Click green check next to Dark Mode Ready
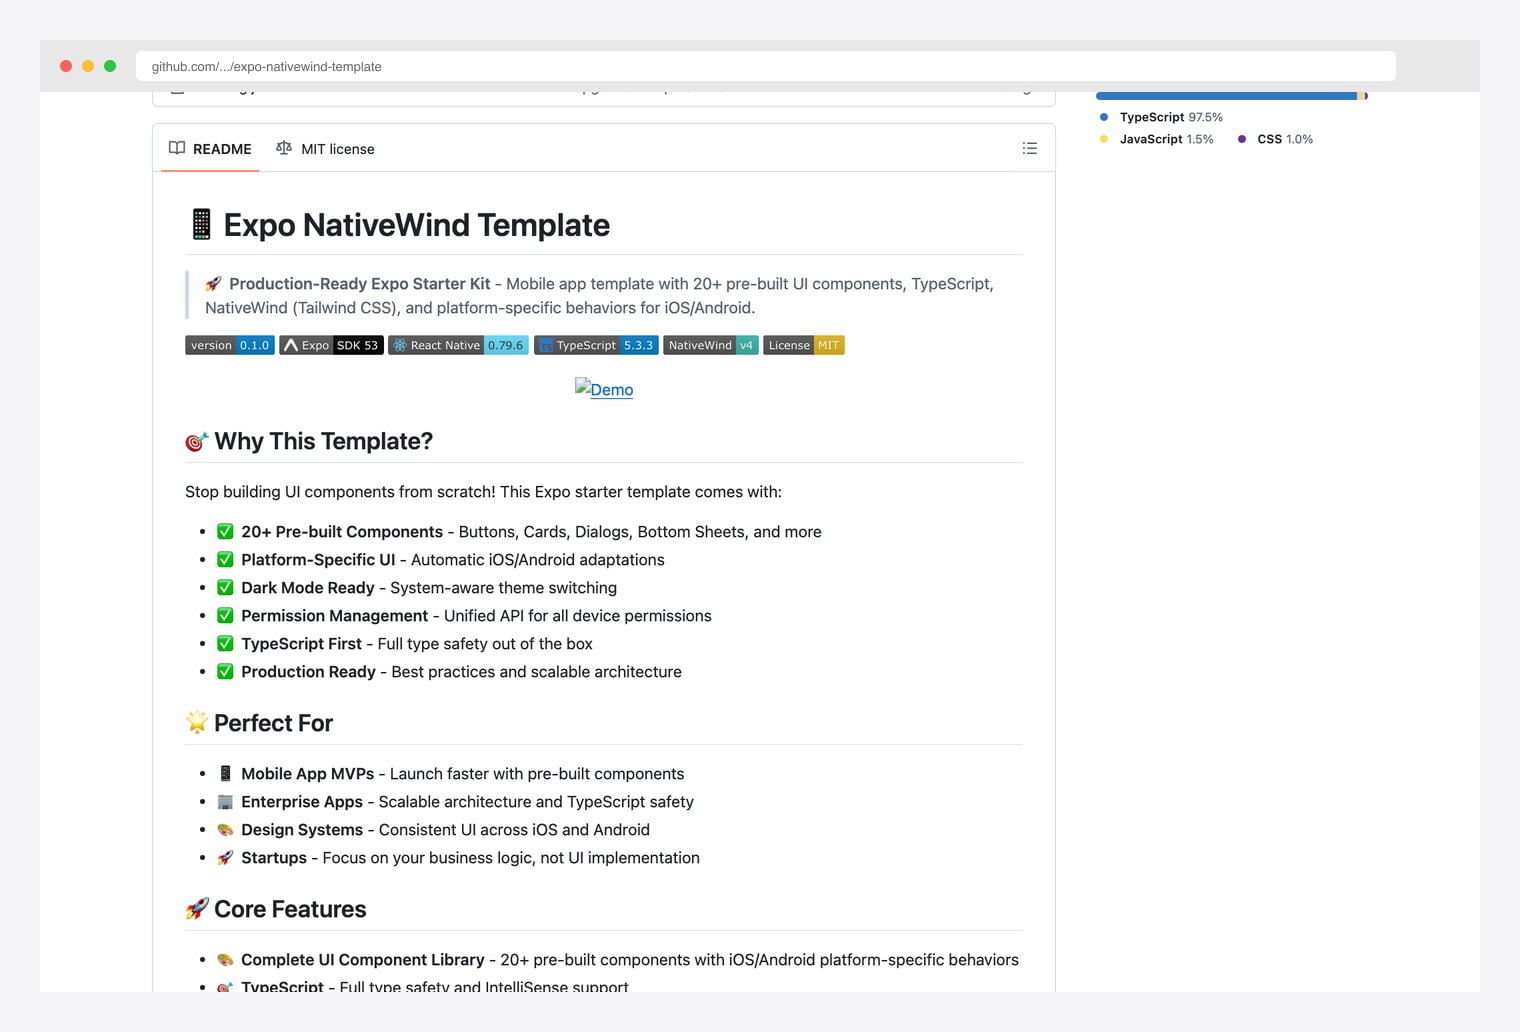Screen dimensions: 1520x1032 (225, 587)
